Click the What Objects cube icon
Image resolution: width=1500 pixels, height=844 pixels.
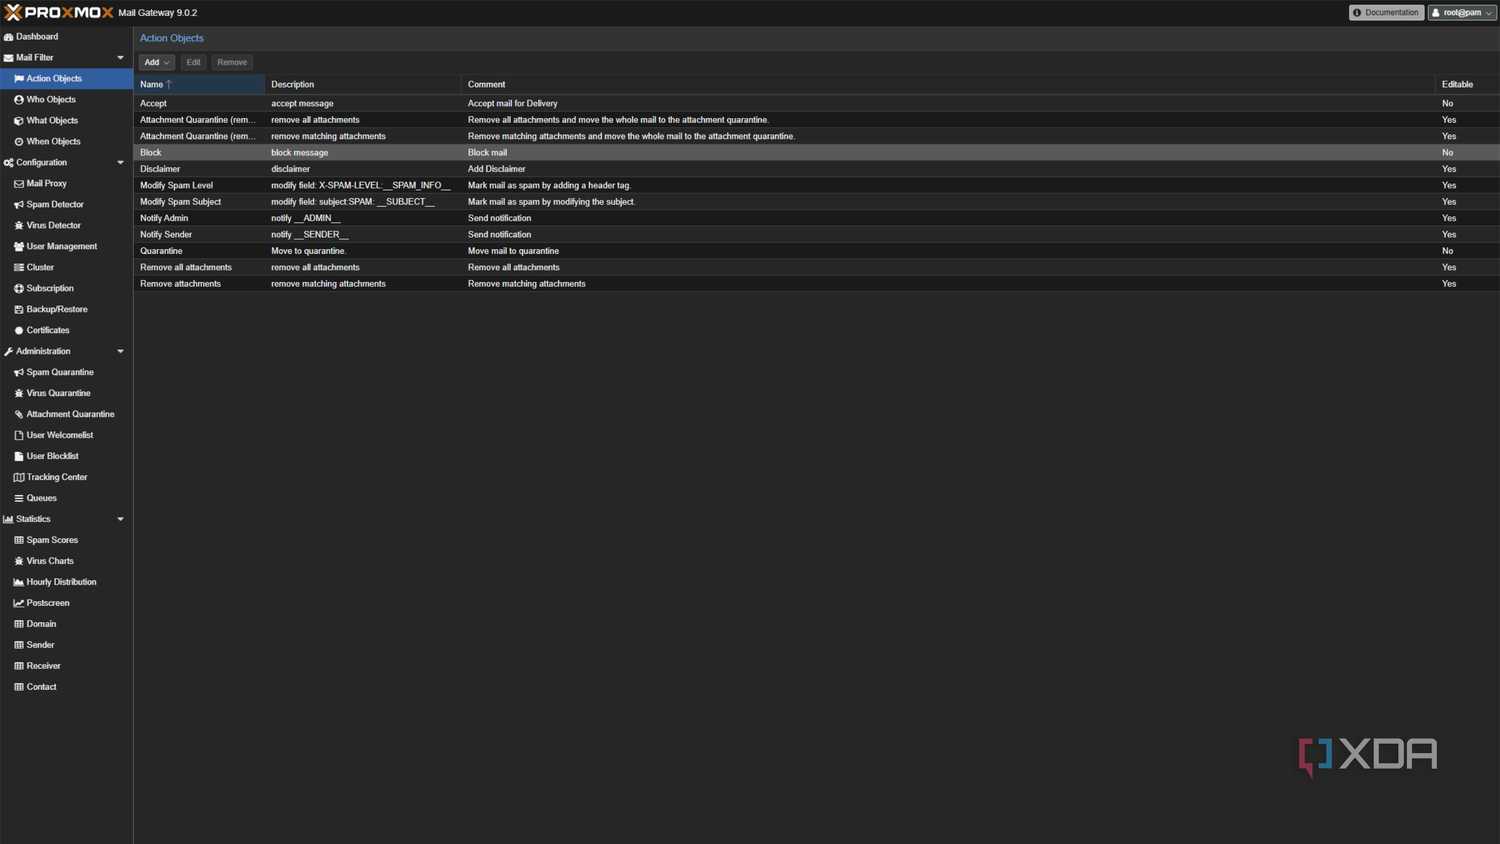(18, 121)
